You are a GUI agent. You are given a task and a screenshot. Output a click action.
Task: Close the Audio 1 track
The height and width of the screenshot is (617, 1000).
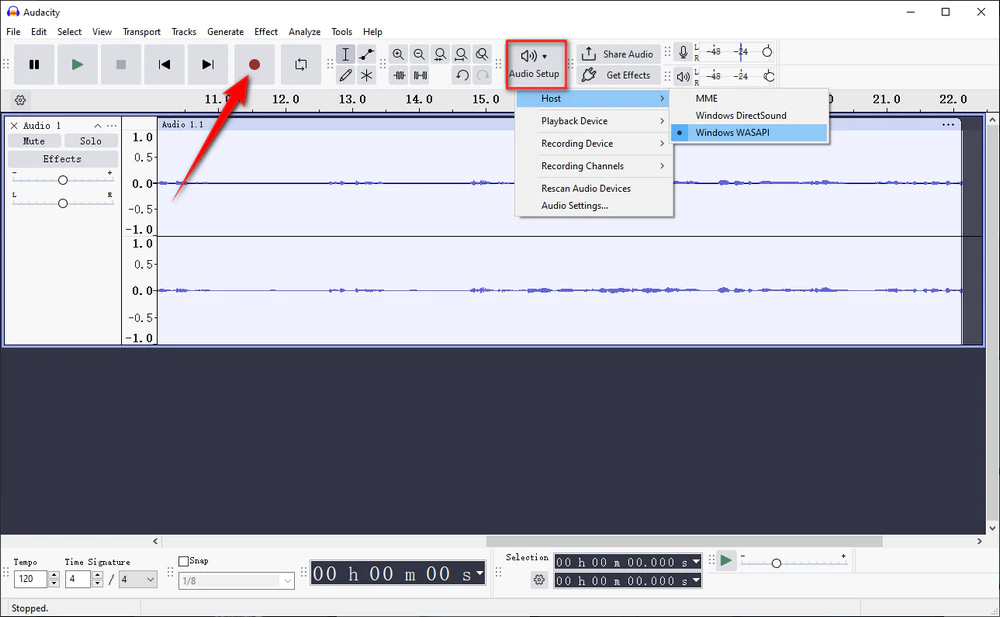click(14, 126)
